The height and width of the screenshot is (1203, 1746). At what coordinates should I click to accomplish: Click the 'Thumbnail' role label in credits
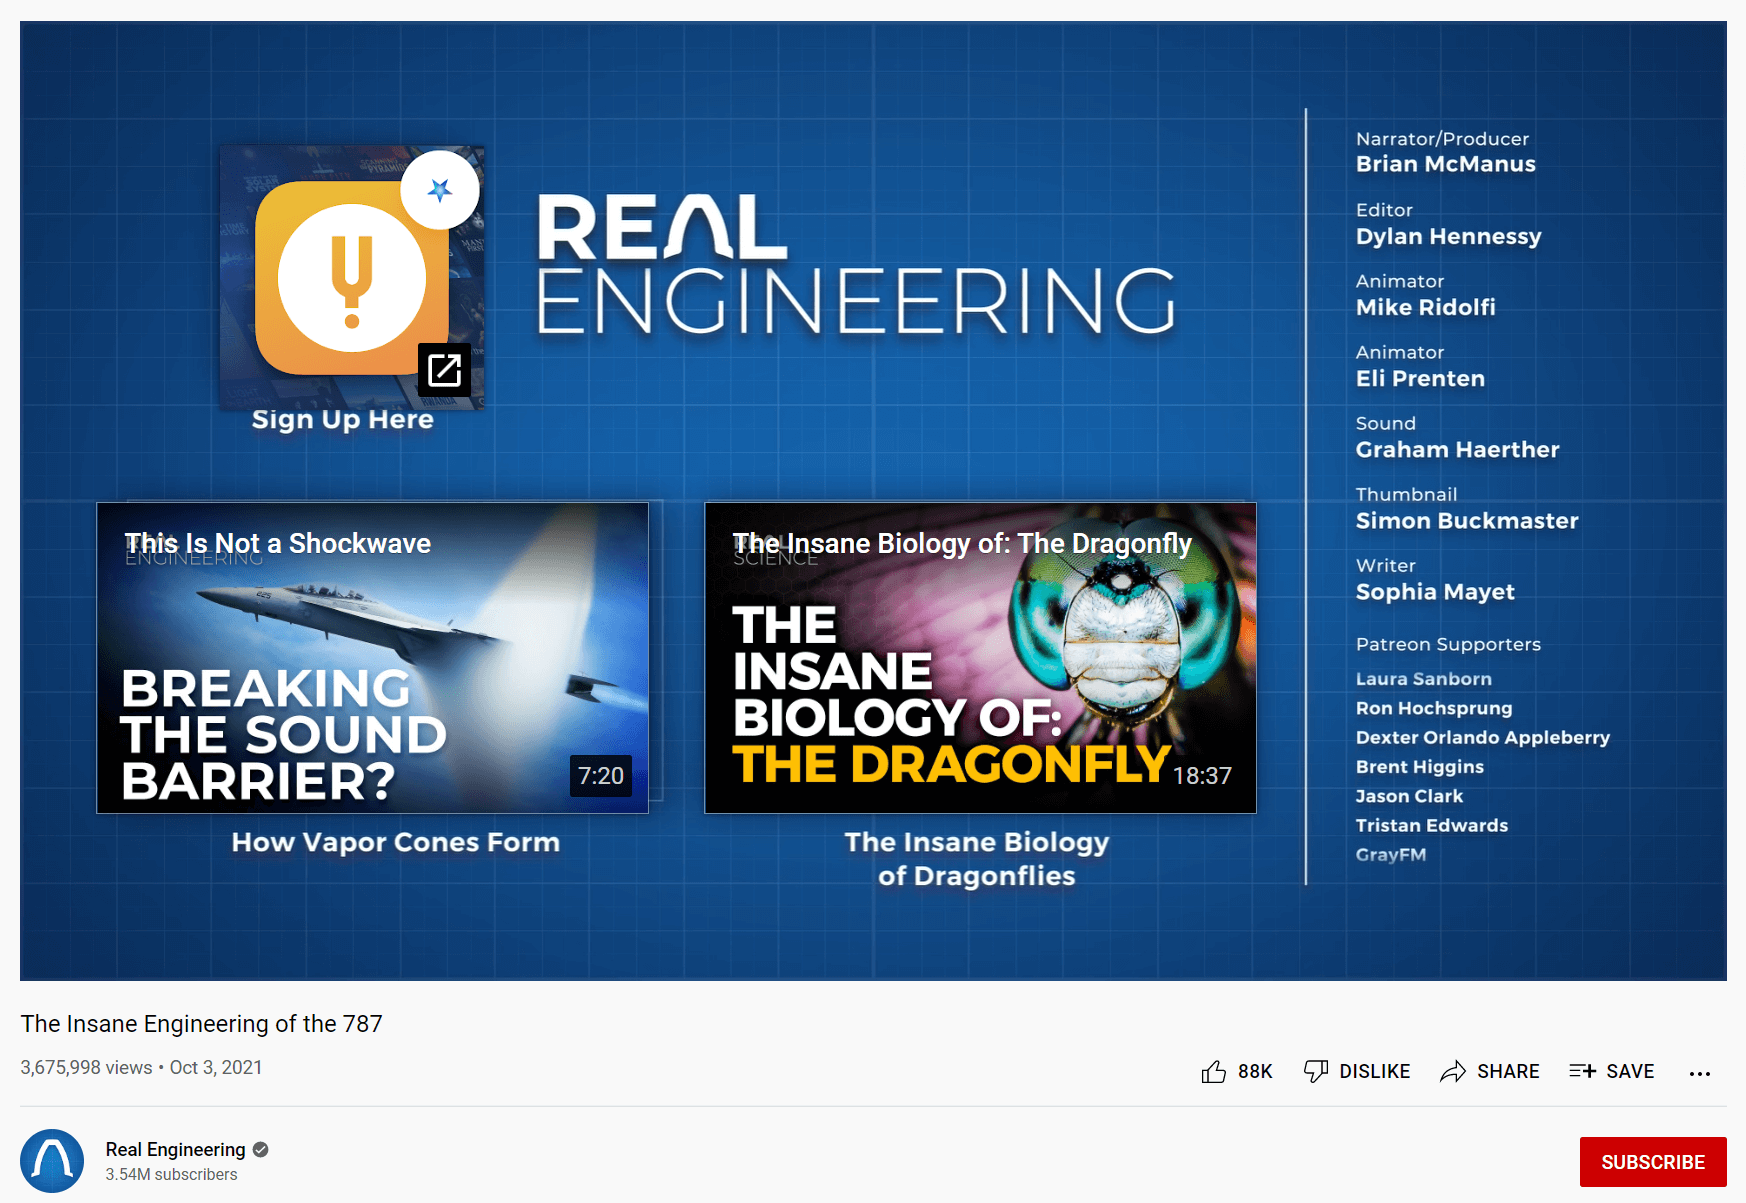(x=1407, y=494)
